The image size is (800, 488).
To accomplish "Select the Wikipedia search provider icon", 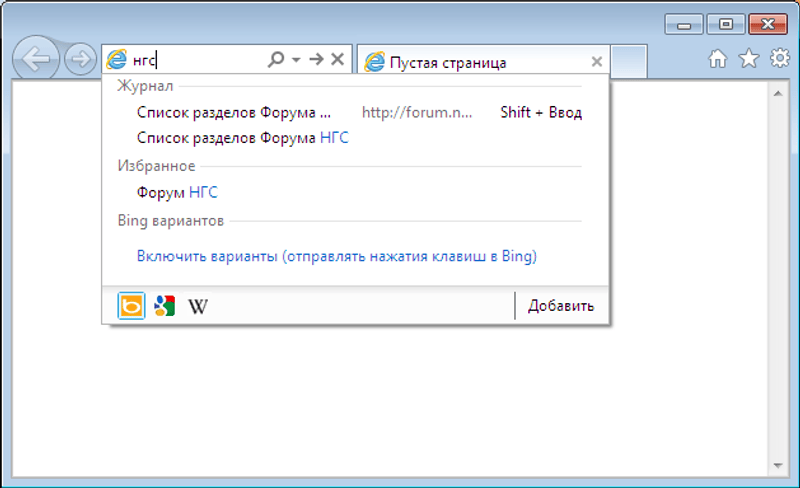I will pyautogui.click(x=198, y=306).
